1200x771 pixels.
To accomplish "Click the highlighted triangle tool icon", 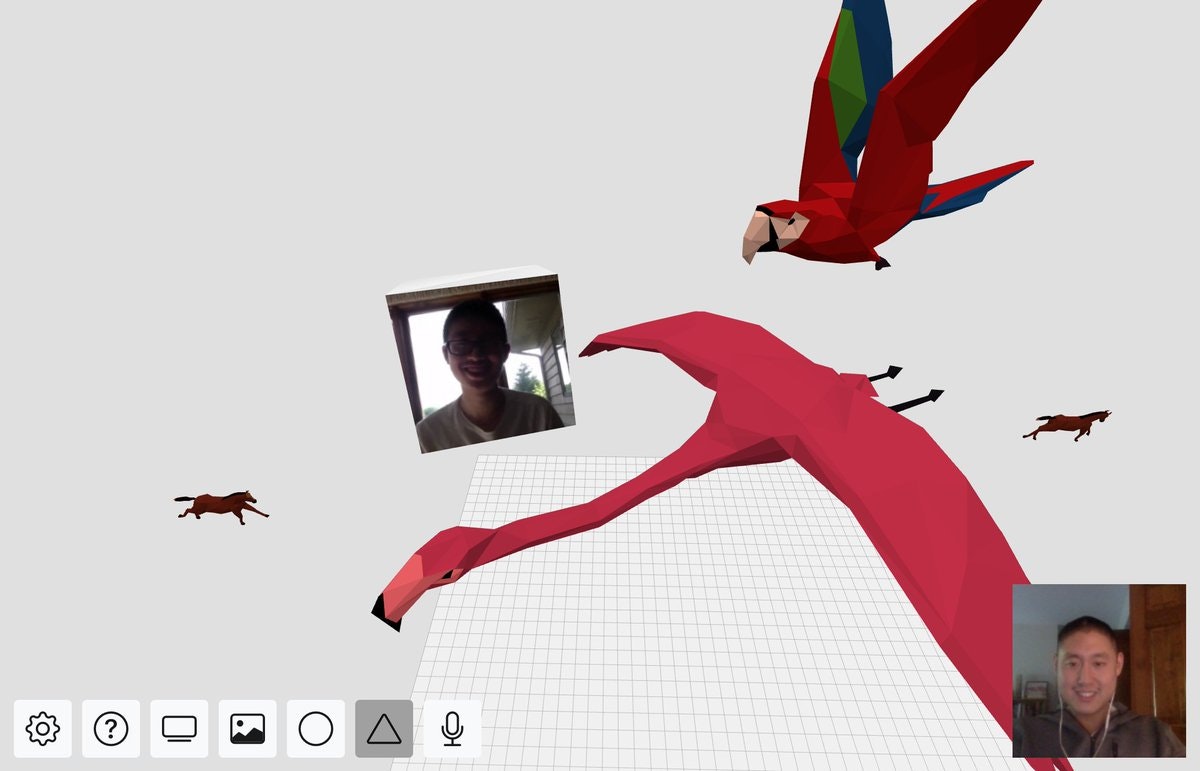I will click(x=383, y=728).
